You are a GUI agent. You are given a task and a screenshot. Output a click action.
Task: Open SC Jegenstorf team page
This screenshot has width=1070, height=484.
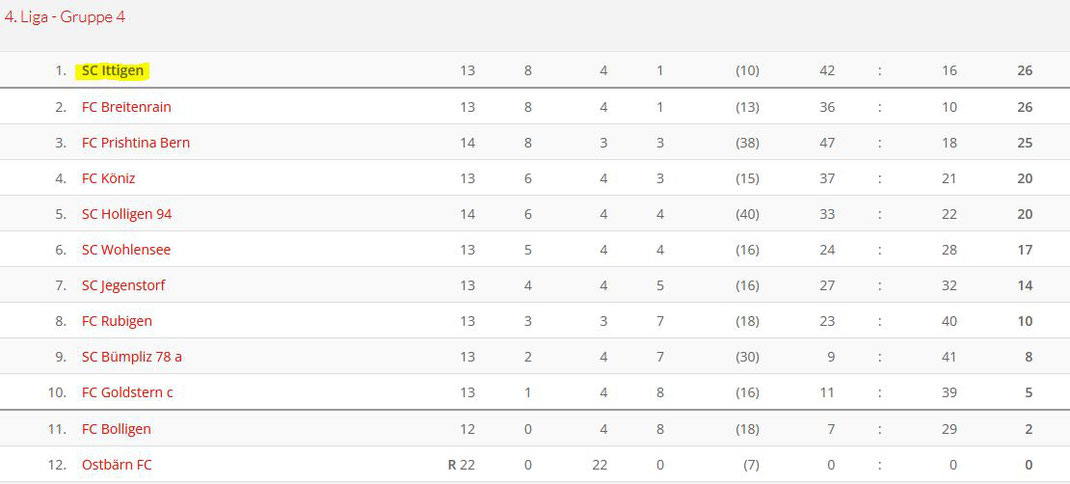coord(124,285)
